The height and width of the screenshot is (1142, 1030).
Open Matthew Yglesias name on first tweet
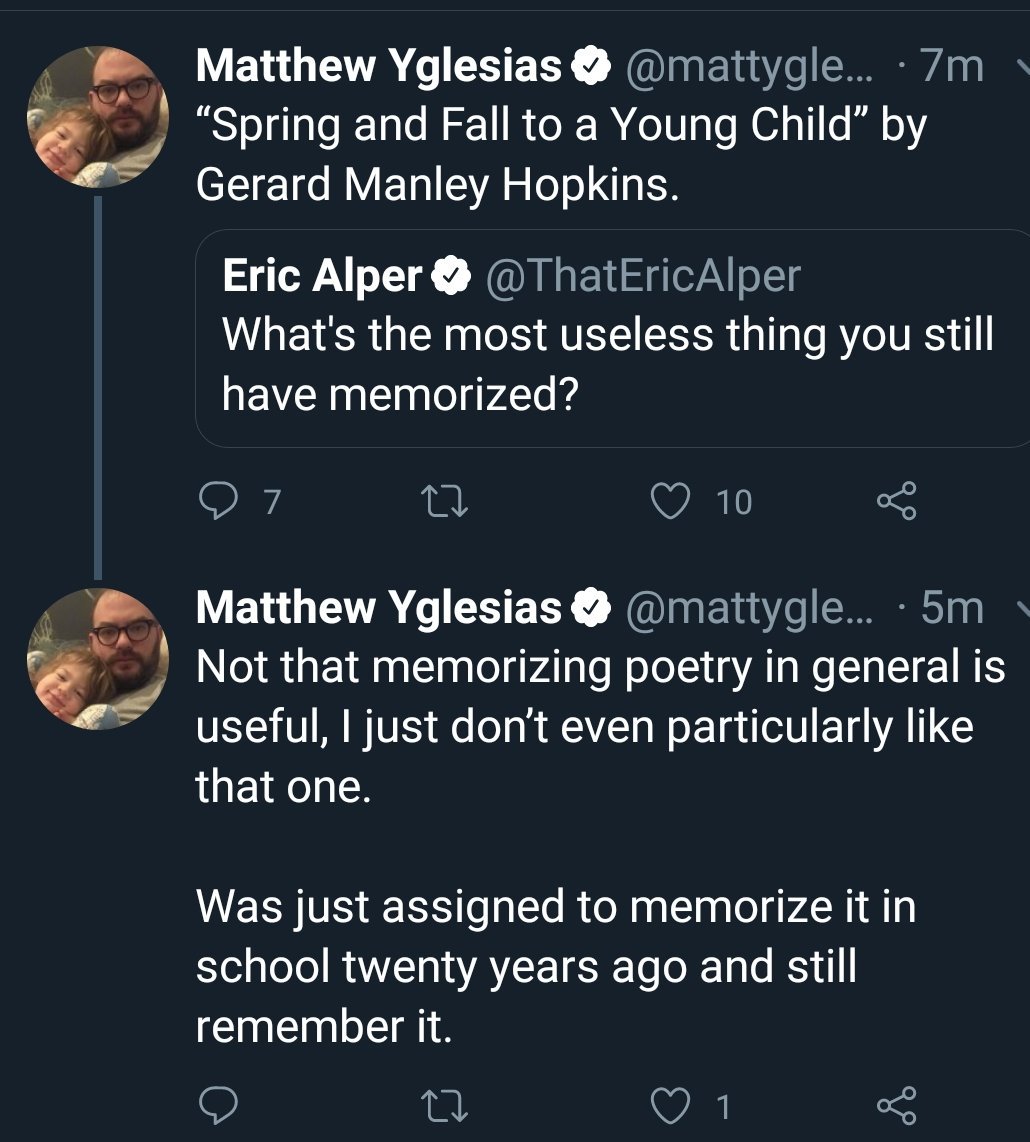click(378, 67)
